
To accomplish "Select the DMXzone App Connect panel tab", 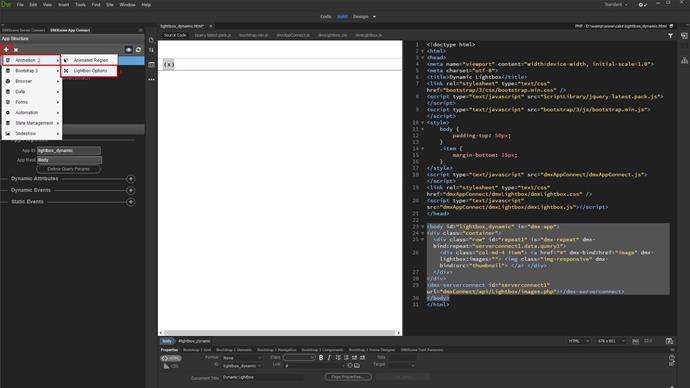I will pos(70,30).
